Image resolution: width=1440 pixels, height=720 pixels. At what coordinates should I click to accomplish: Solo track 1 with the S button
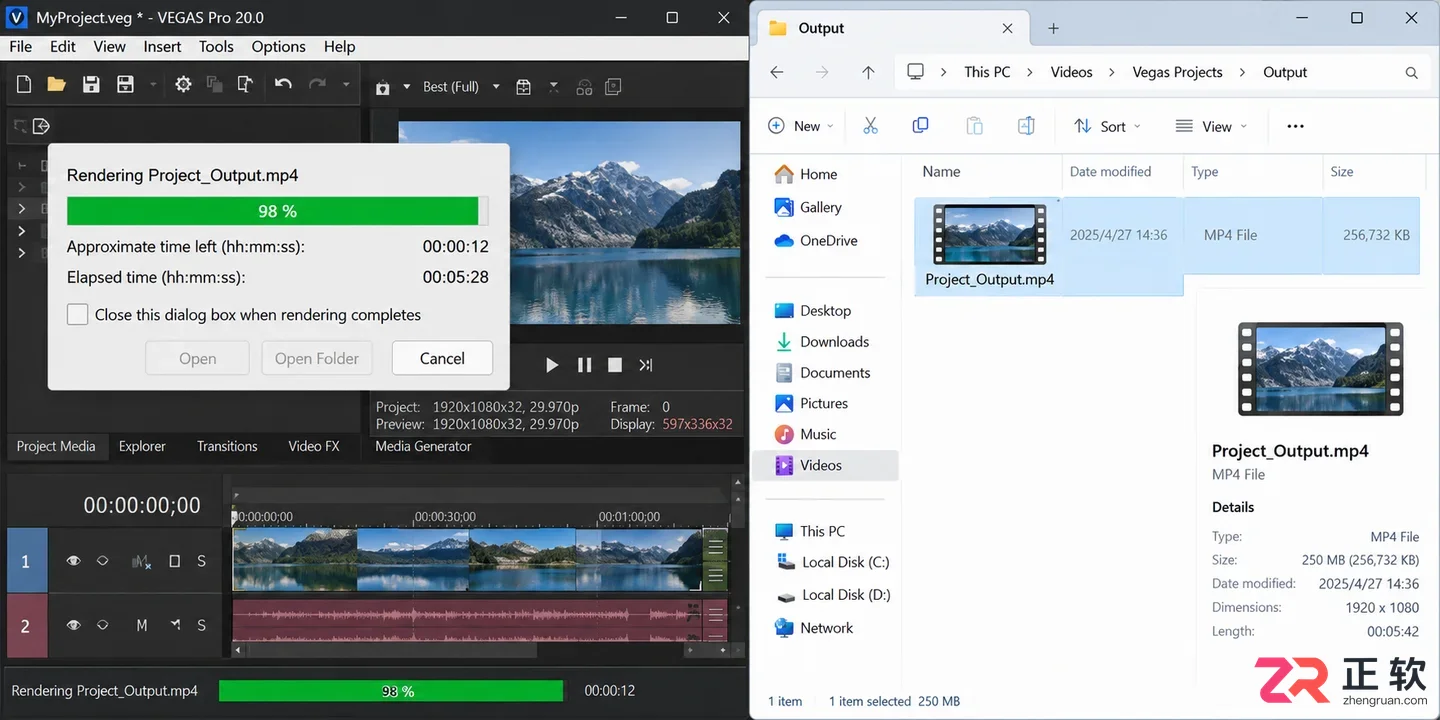coord(202,562)
